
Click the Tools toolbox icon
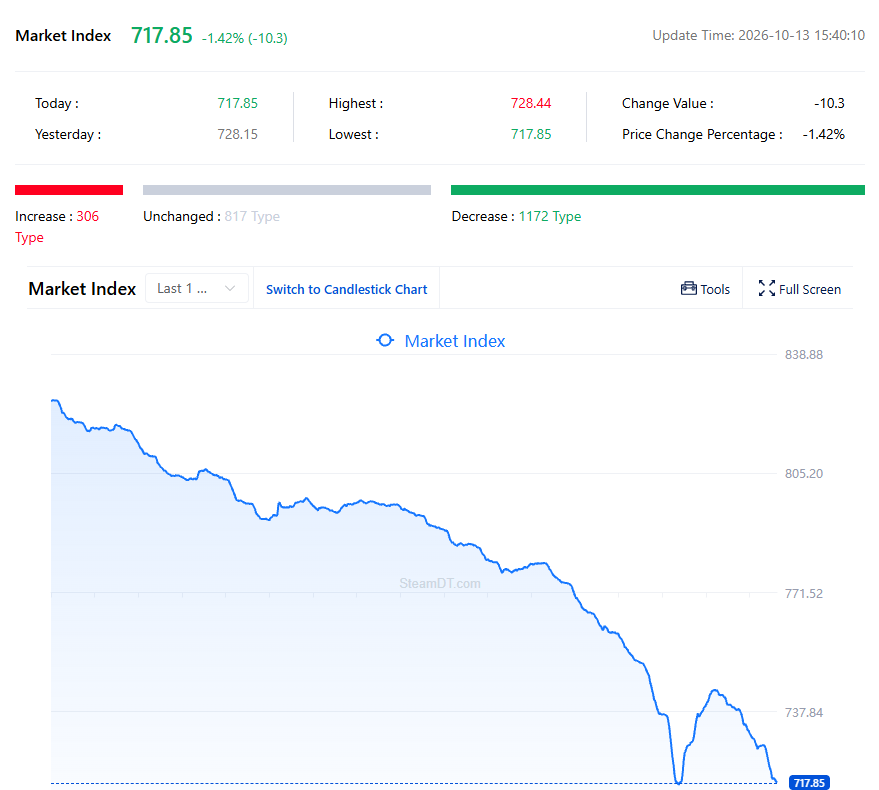(688, 288)
